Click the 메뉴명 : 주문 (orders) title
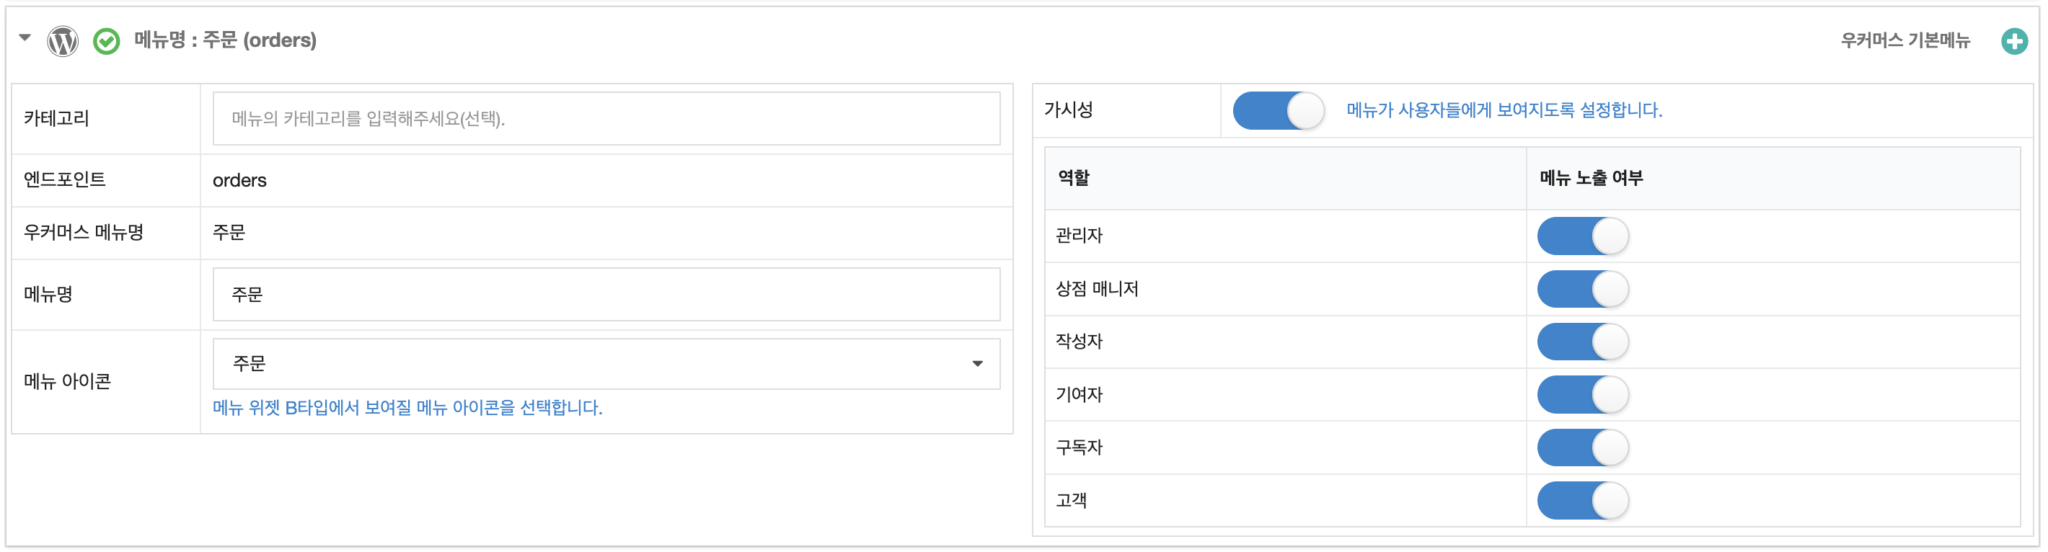This screenshot has width=2048, height=552. [x=225, y=41]
